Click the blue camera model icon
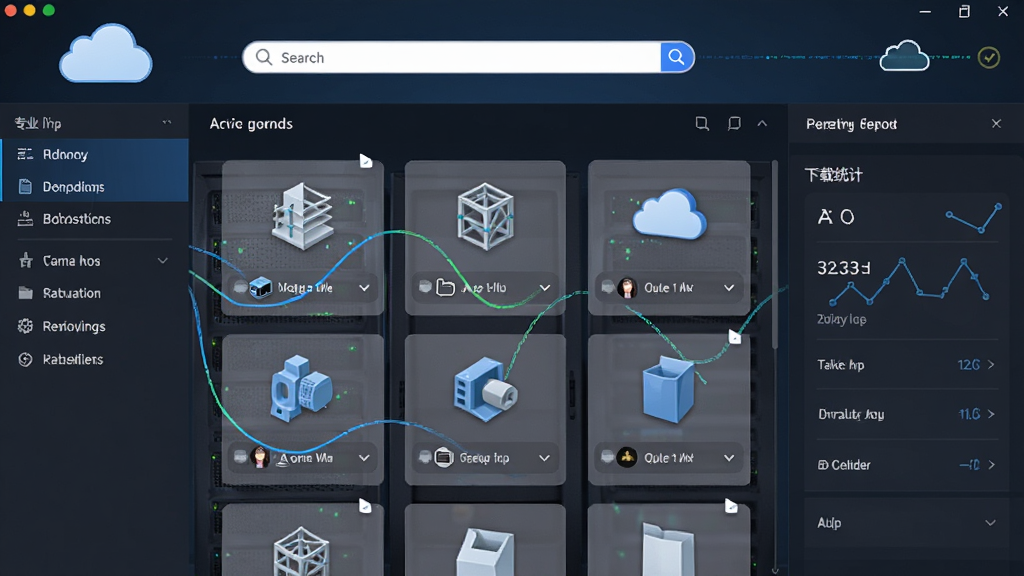Image resolution: width=1024 pixels, height=576 pixels. pos(485,389)
